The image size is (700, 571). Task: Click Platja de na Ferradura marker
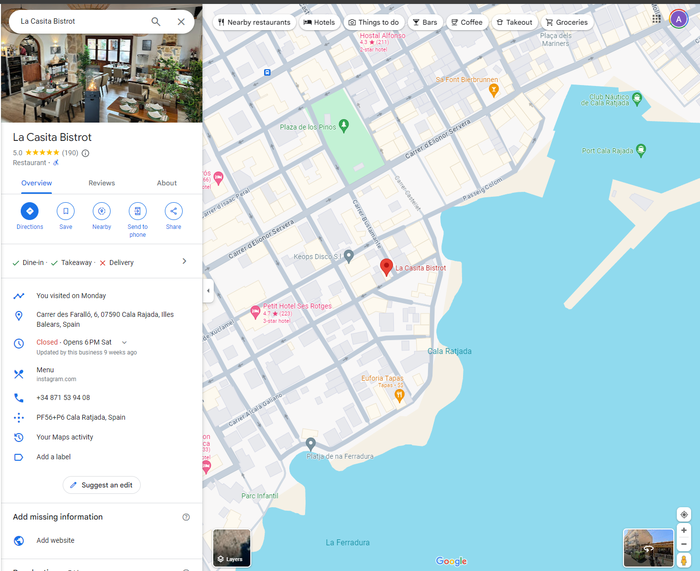point(311,444)
